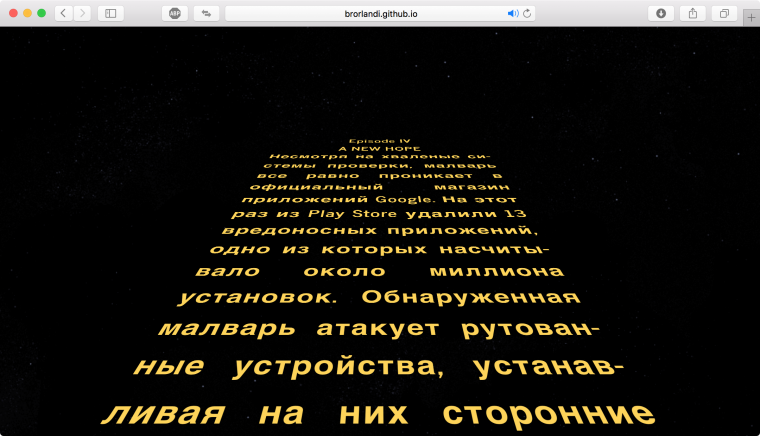Focus the brorlandi.github.io address bar
760x436 pixels.
[380, 14]
